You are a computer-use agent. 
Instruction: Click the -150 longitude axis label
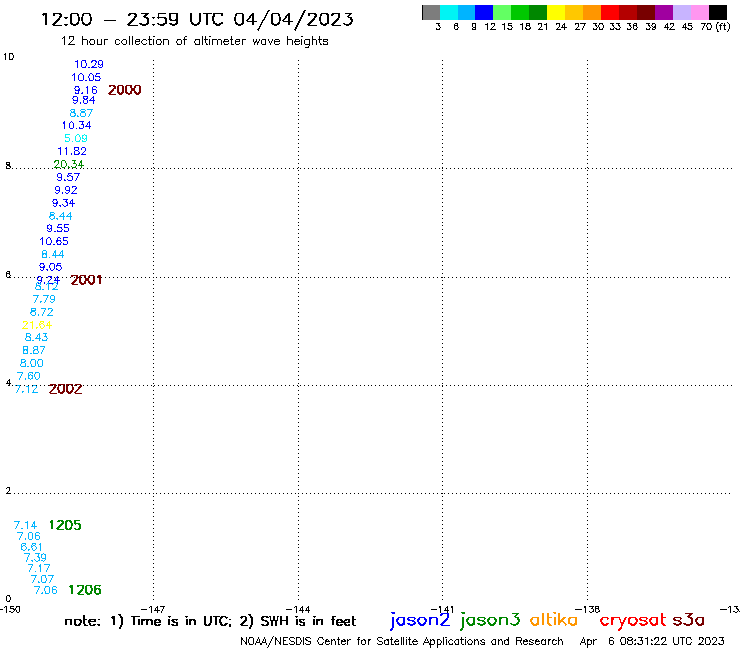point(10,610)
